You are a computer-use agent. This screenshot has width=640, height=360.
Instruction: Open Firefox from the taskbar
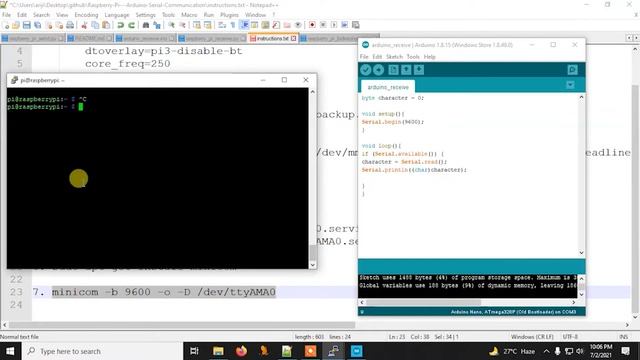(241, 351)
